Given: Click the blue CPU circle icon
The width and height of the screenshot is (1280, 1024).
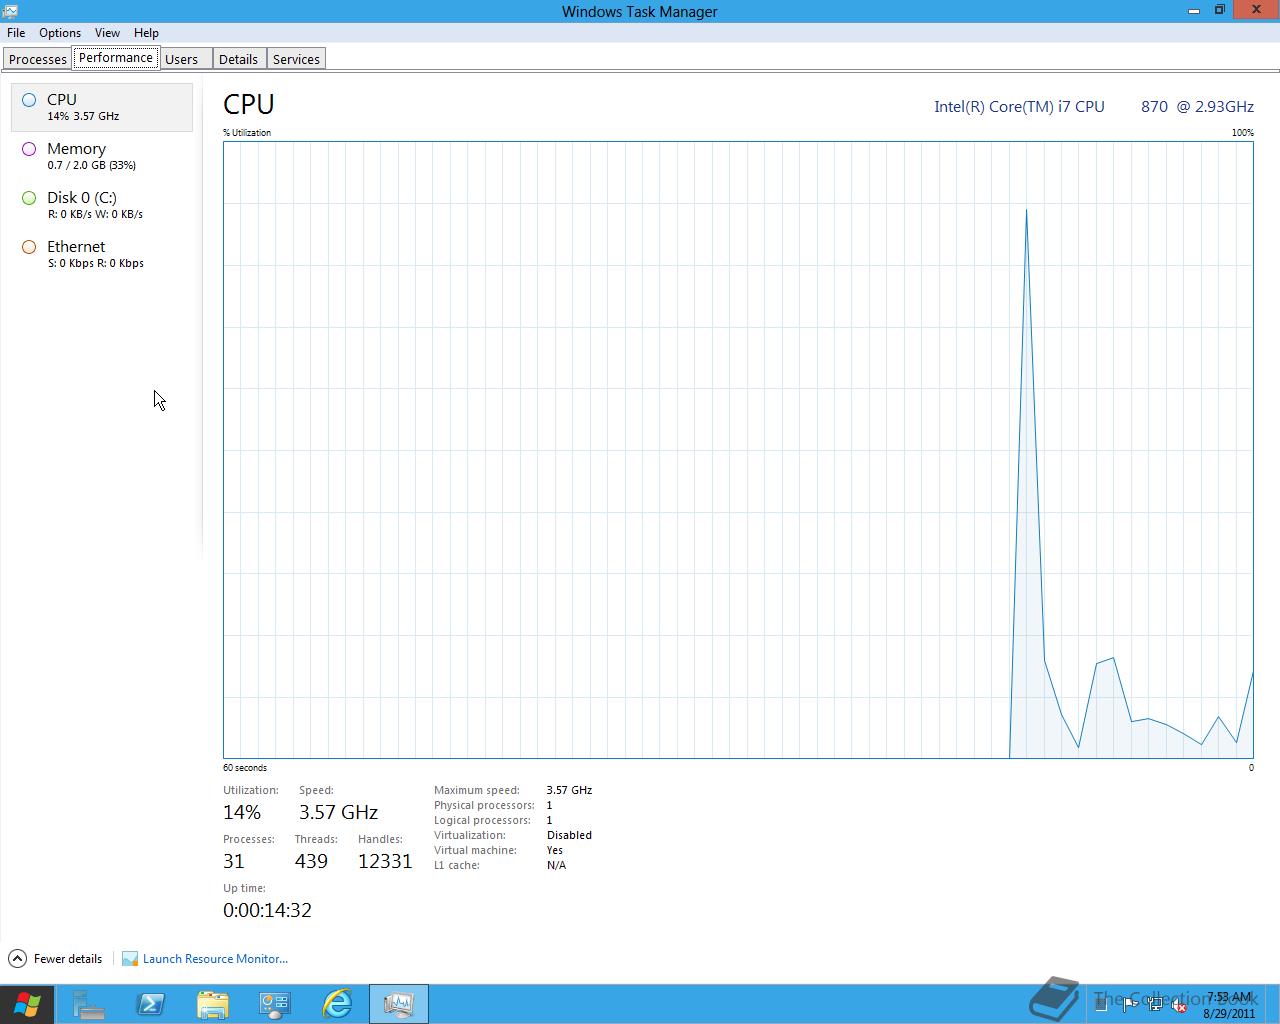Looking at the screenshot, I should (29, 100).
